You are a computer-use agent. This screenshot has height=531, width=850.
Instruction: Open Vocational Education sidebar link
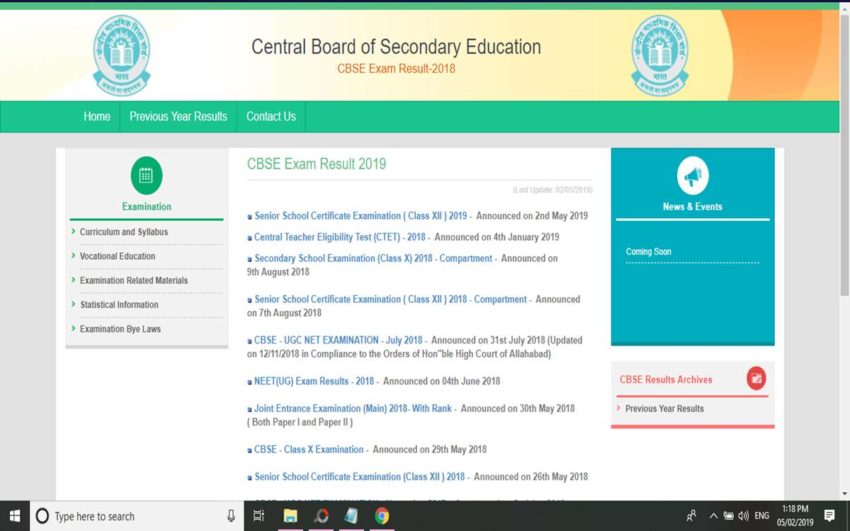[x=117, y=256]
